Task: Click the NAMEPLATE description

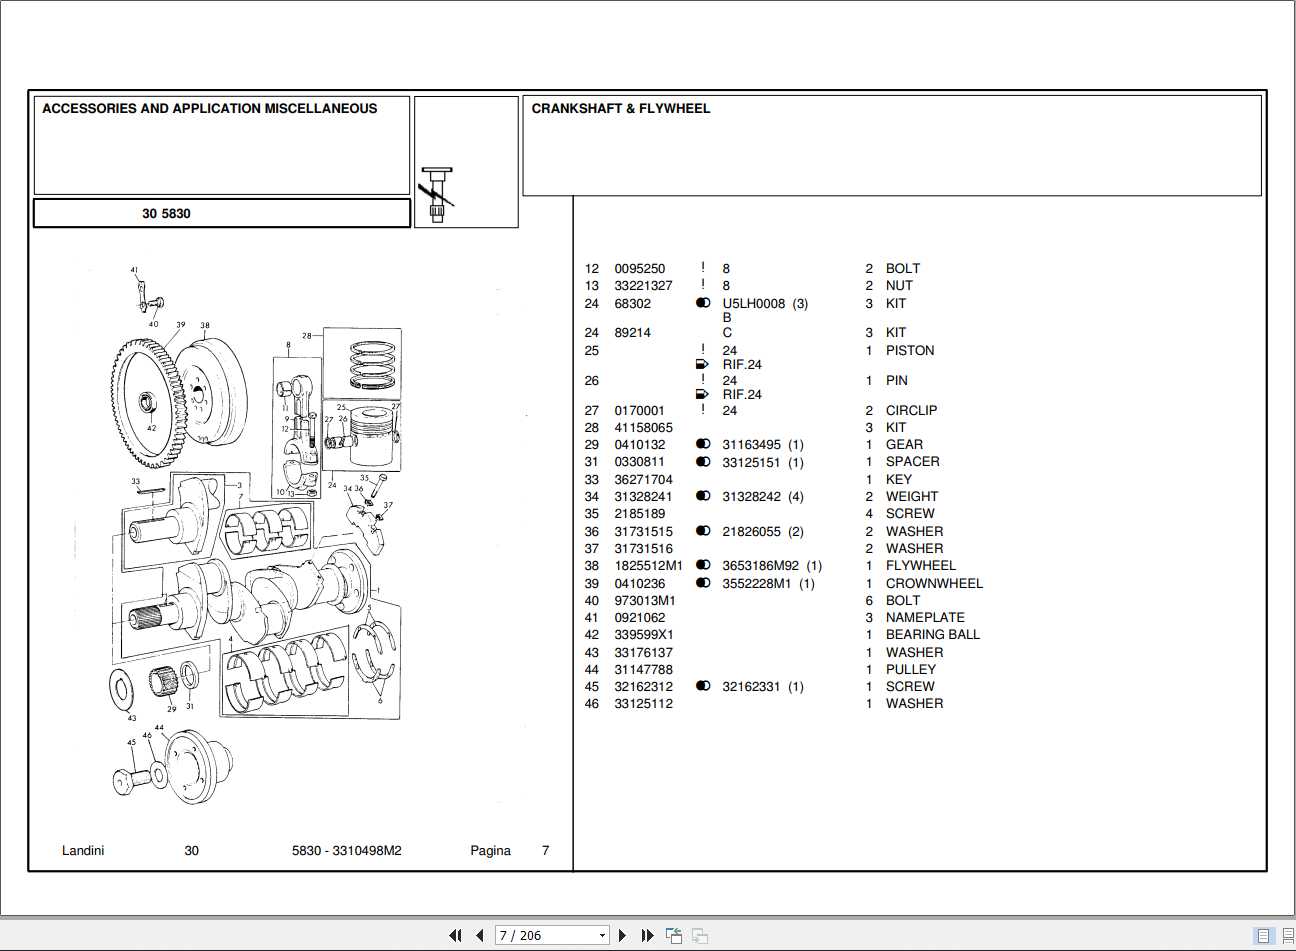Action: pos(925,617)
